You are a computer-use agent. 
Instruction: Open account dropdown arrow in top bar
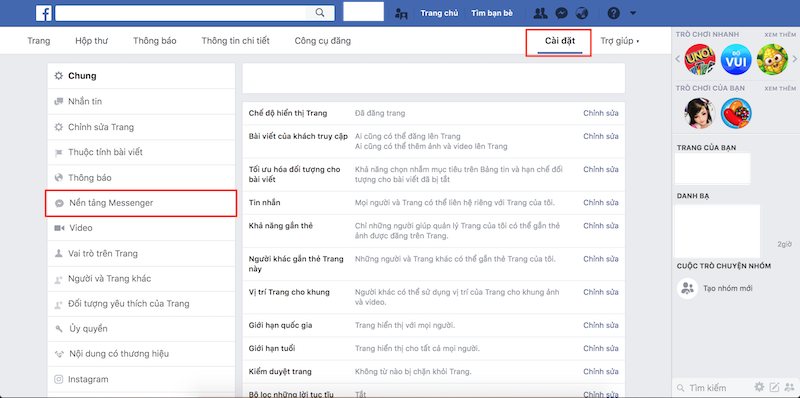coord(633,13)
